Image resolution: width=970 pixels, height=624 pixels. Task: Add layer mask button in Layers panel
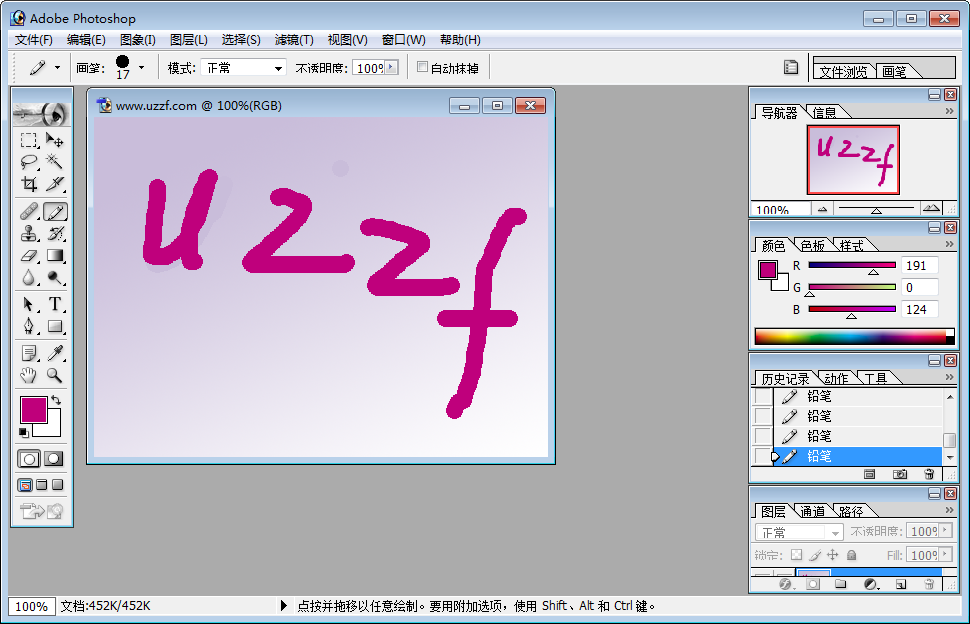(813, 584)
